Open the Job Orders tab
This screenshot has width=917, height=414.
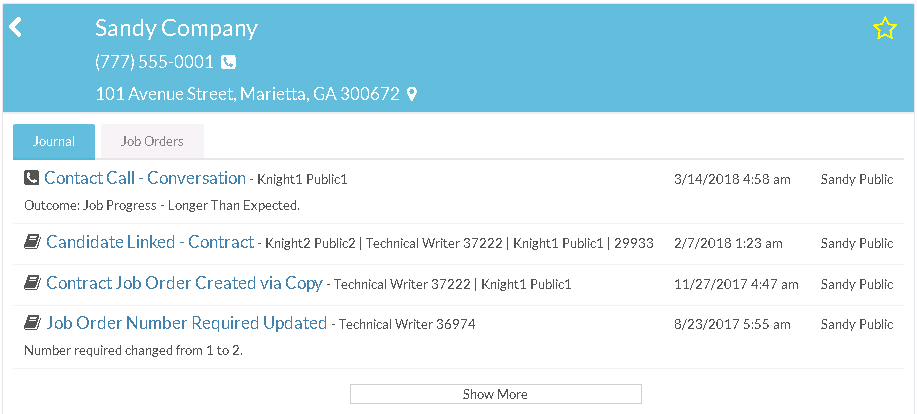(152, 141)
